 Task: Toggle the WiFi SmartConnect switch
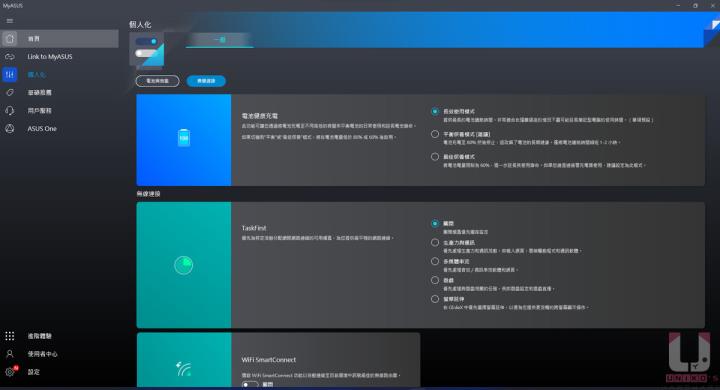click(x=250, y=384)
